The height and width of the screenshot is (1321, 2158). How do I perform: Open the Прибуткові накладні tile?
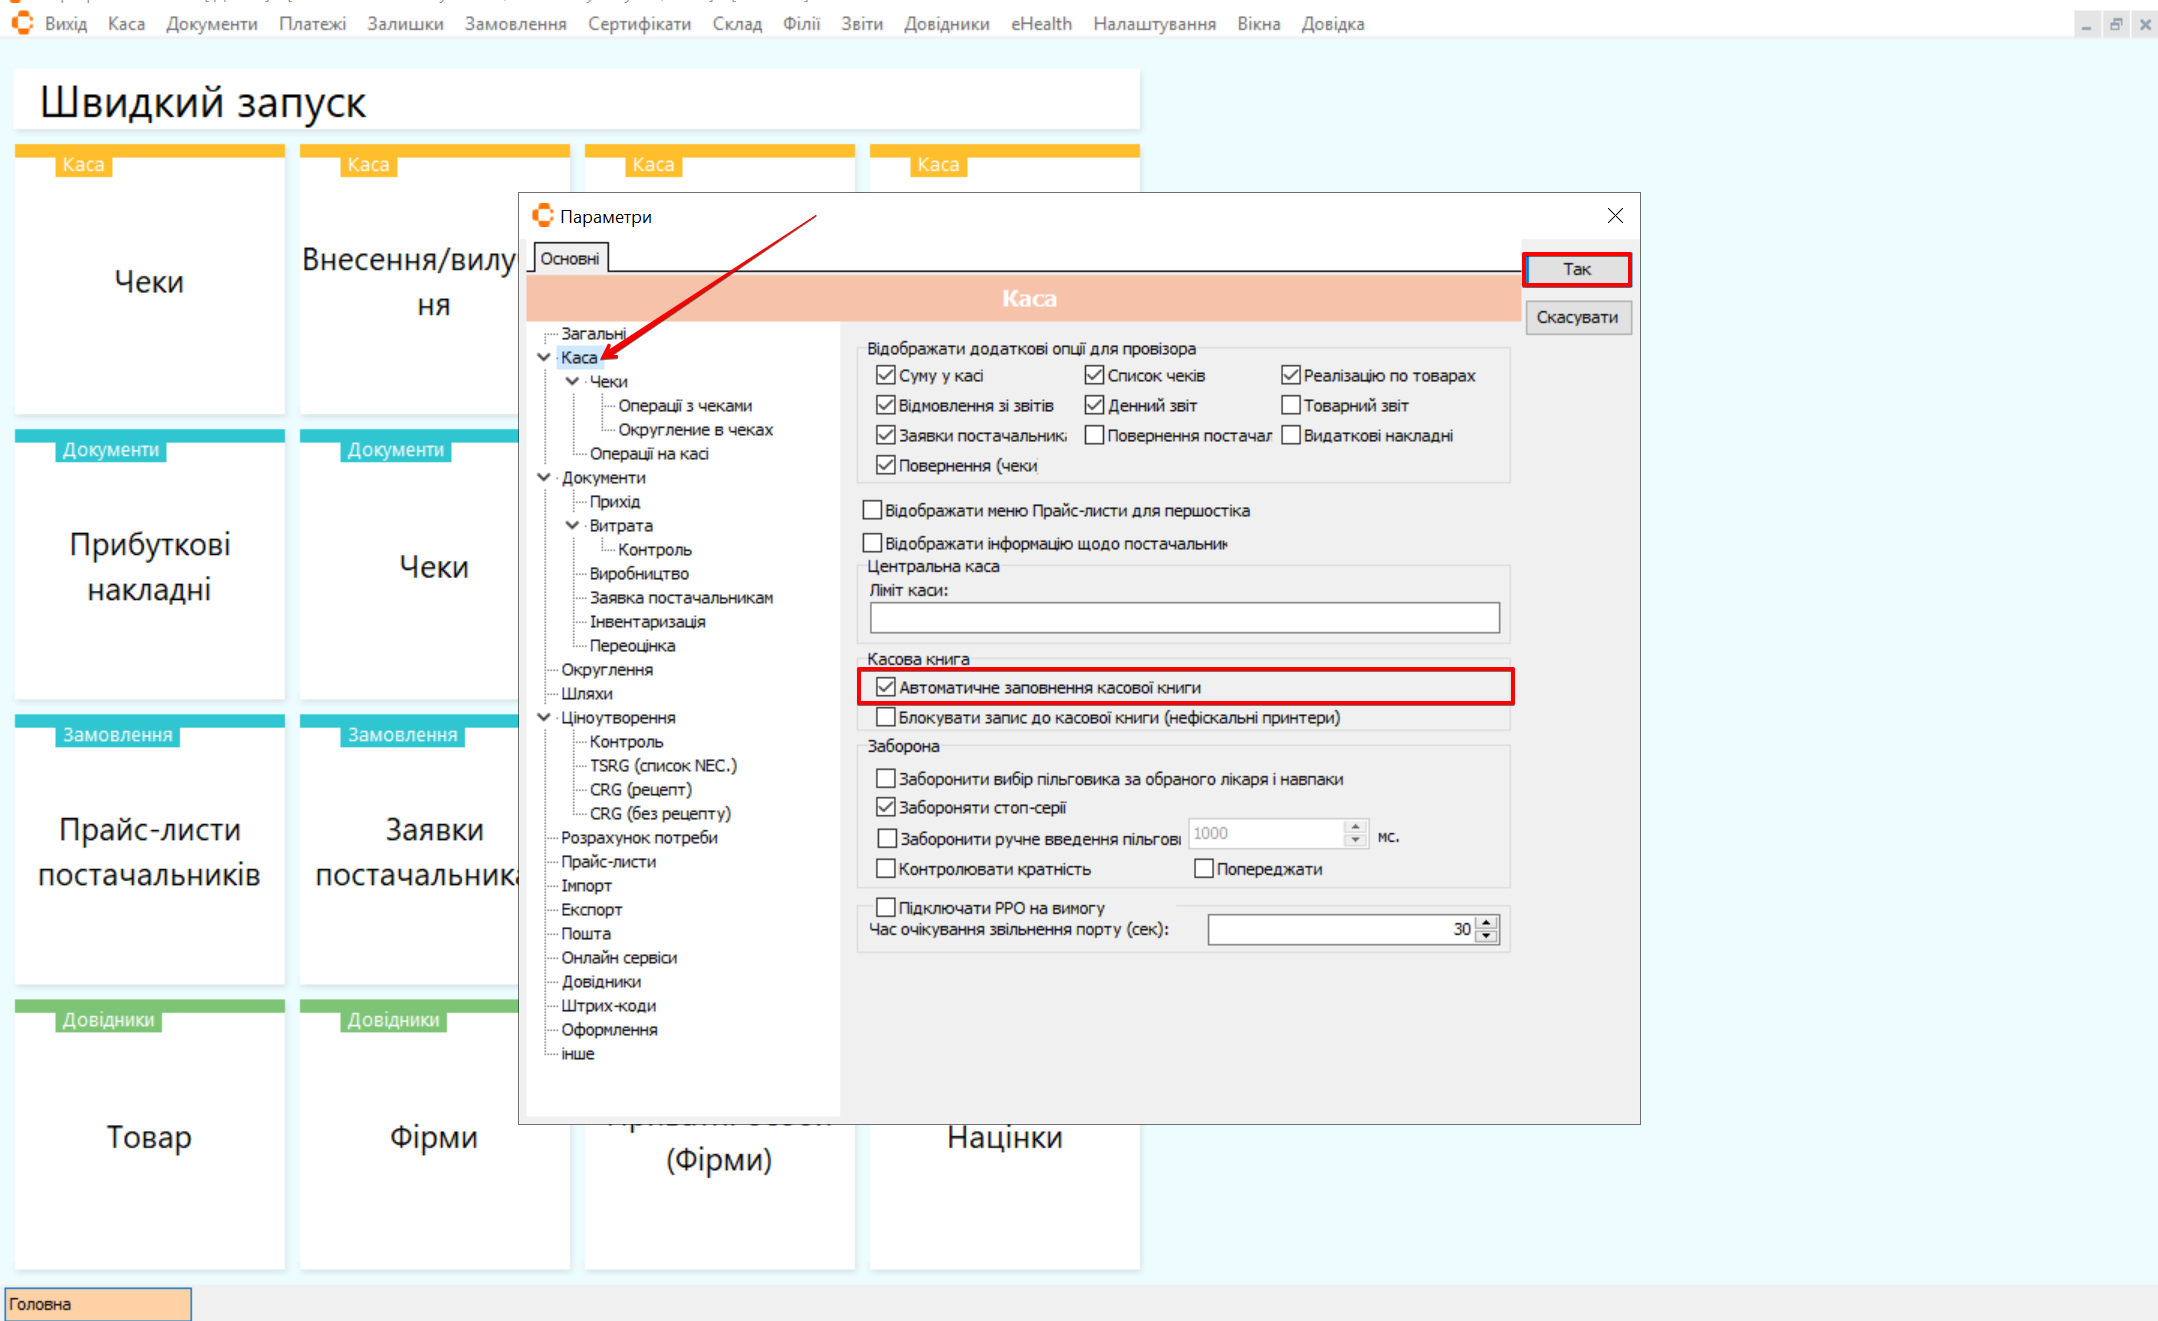[x=149, y=566]
